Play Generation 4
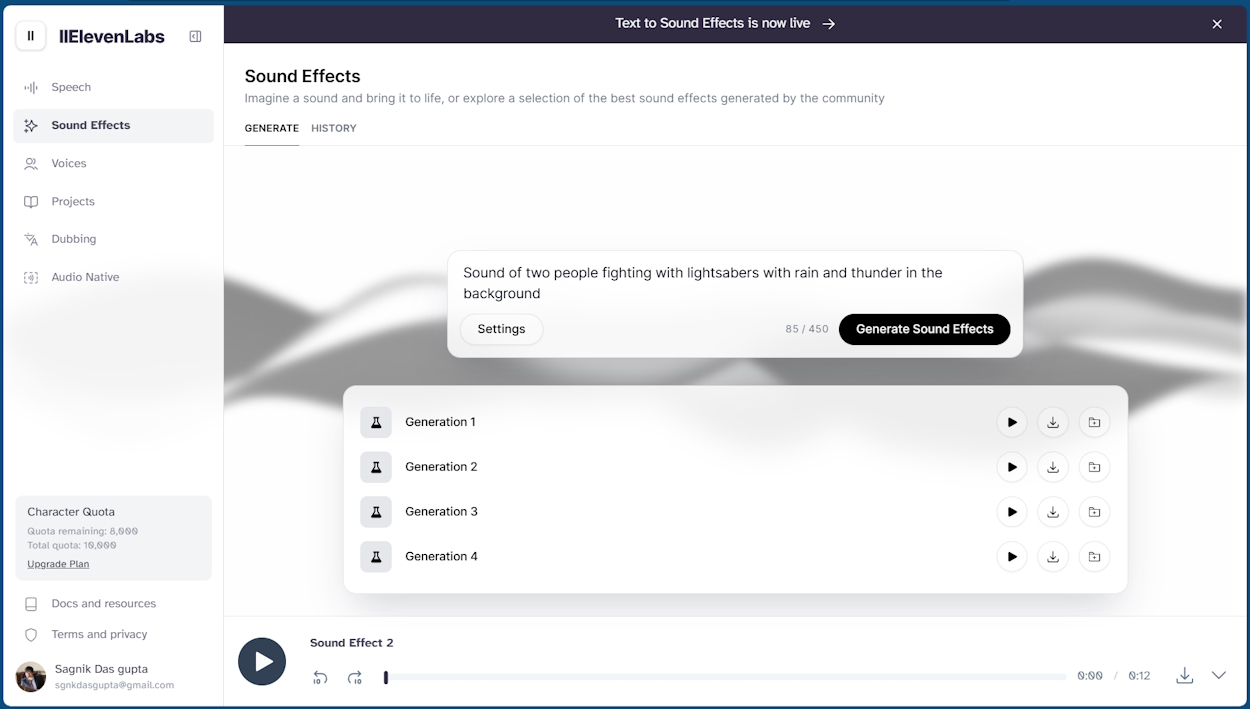 [x=1012, y=557]
